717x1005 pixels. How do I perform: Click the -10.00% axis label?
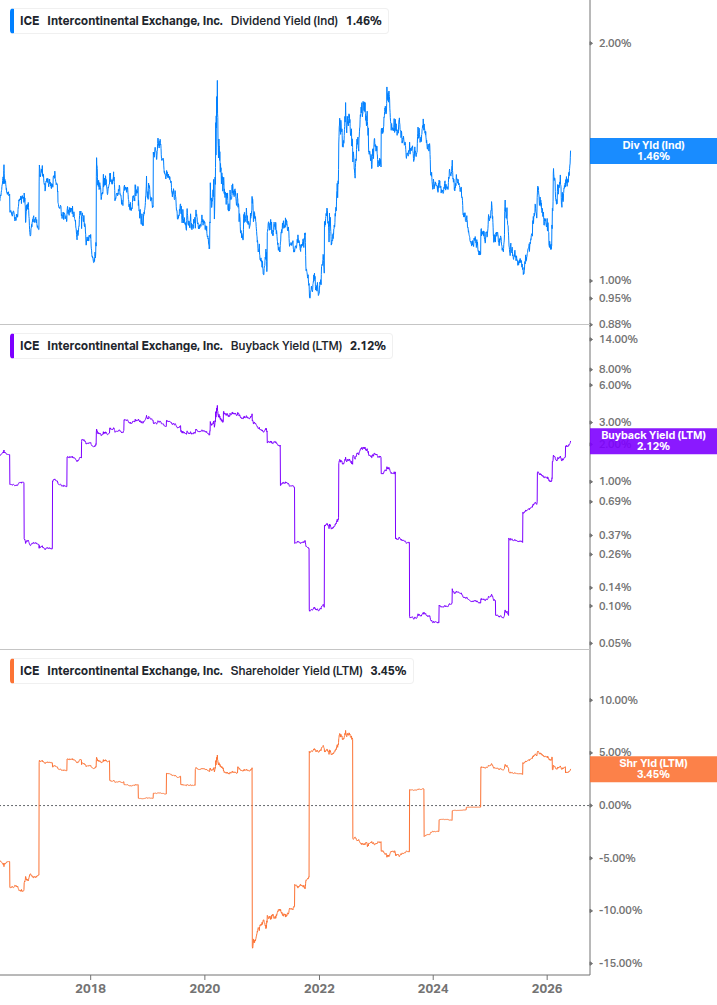coord(620,911)
